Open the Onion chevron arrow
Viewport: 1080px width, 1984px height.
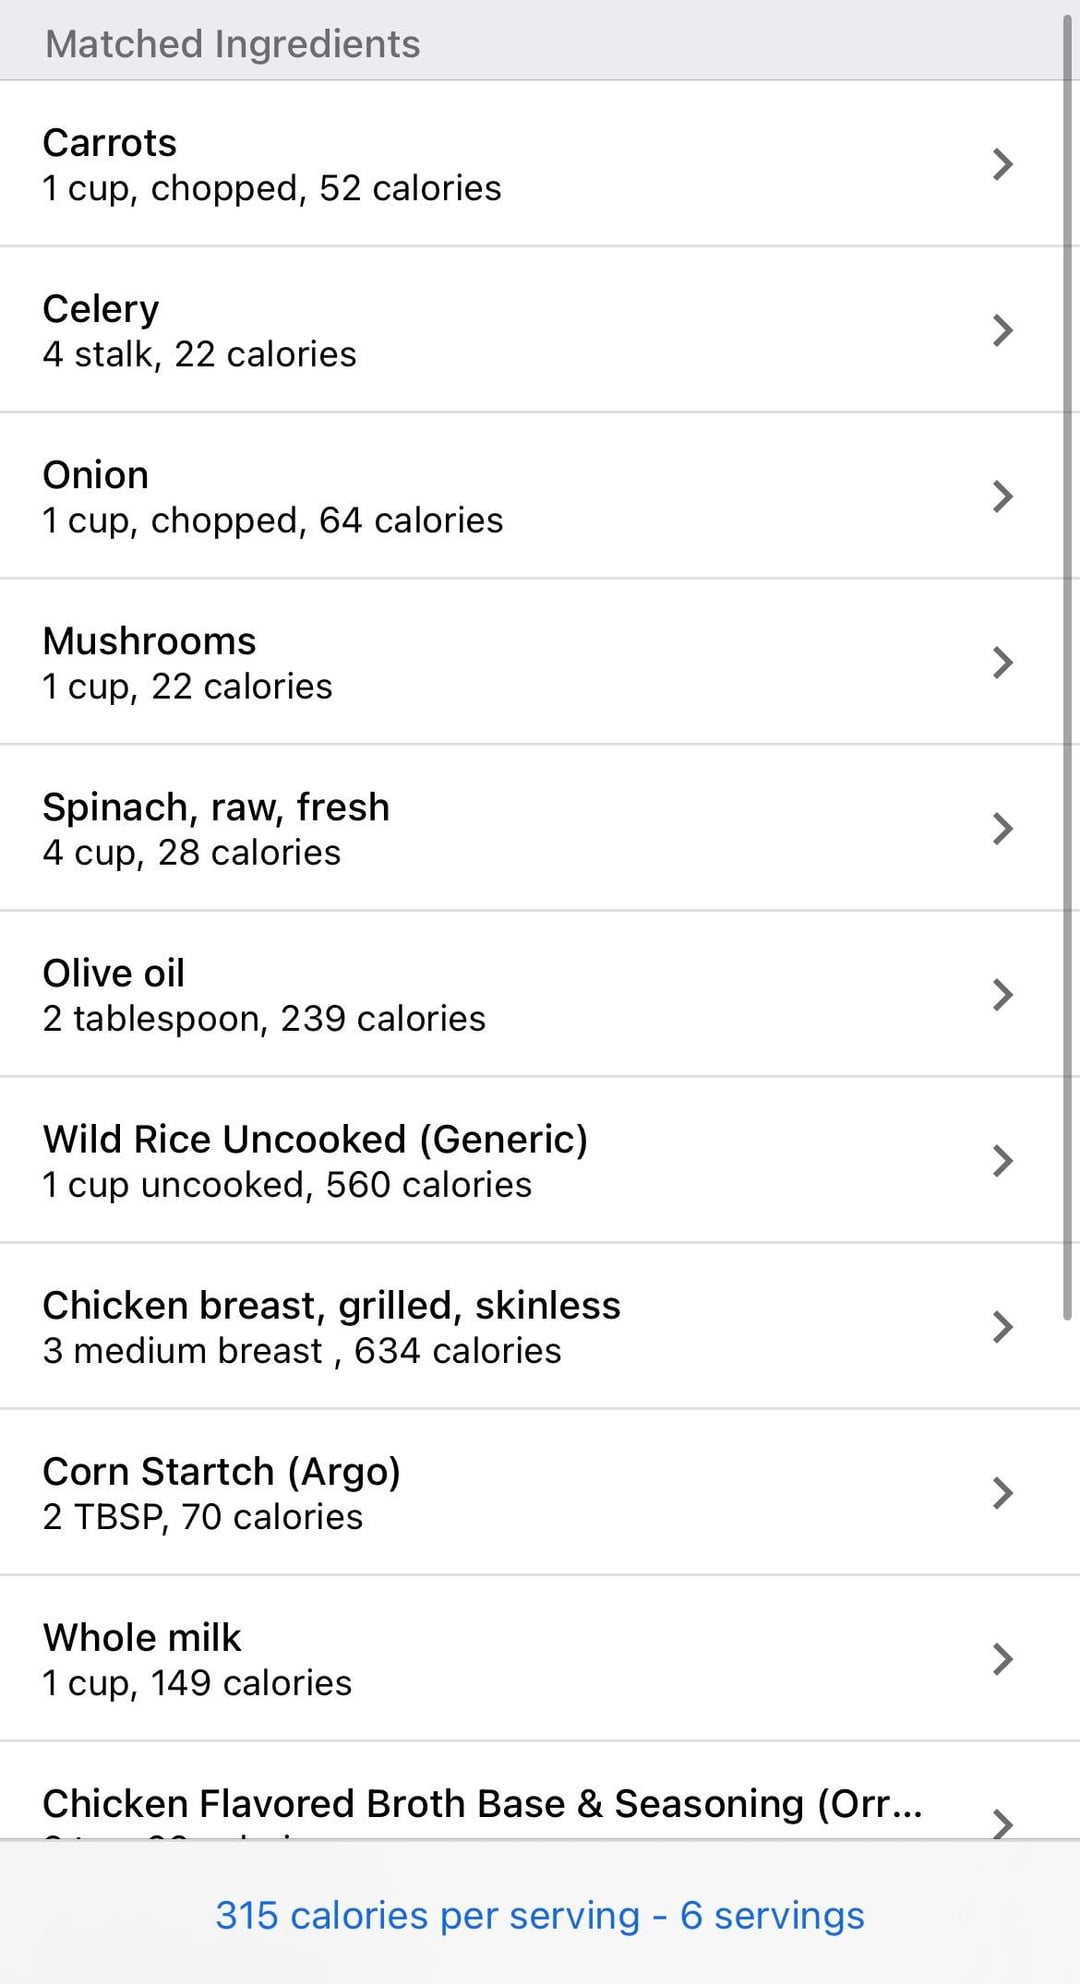1002,496
